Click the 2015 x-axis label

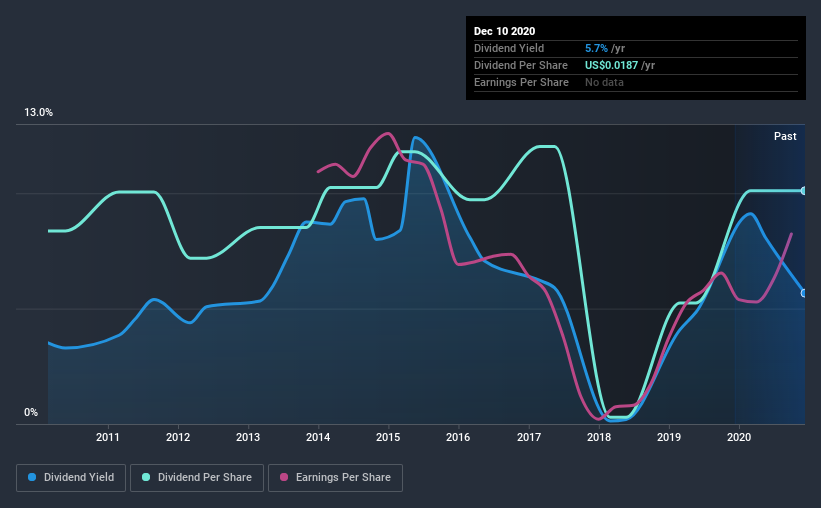pos(388,437)
